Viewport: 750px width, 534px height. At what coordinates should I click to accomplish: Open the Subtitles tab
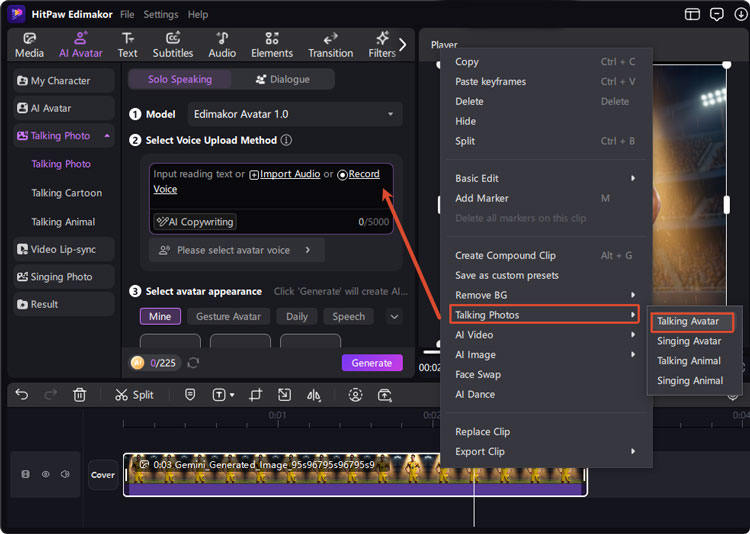click(x=173, y=45)
